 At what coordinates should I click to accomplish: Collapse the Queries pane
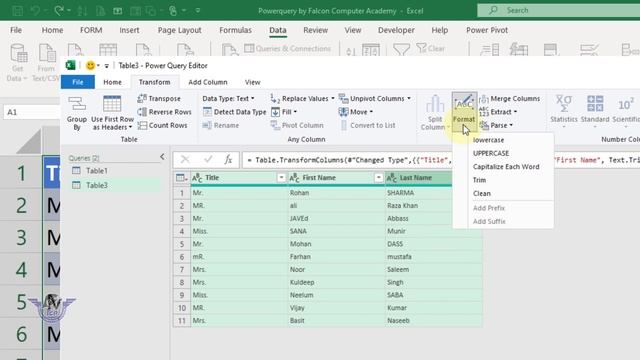point(162,157)
